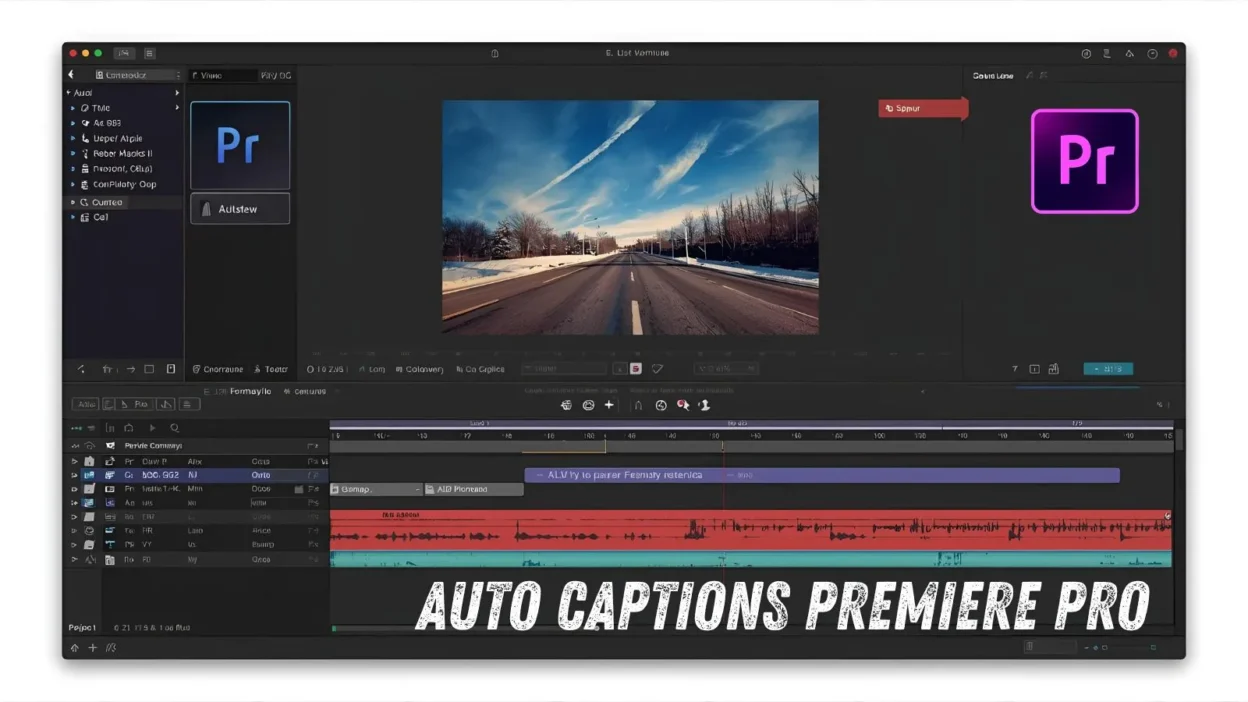Click the emoji face icon above the timeline
The image size is (1248, 702).
click(588, 405)
